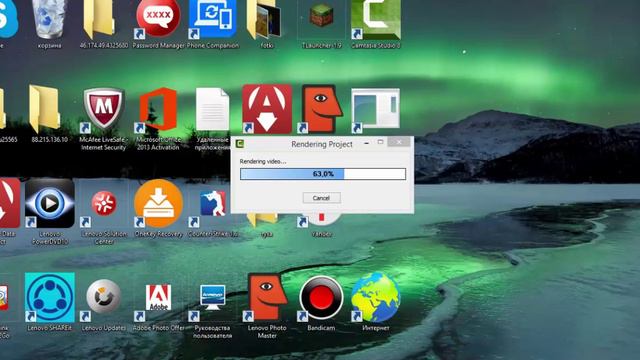
Task: Click the 'Rendering video...' status label
Action: (x=263, y=162)
